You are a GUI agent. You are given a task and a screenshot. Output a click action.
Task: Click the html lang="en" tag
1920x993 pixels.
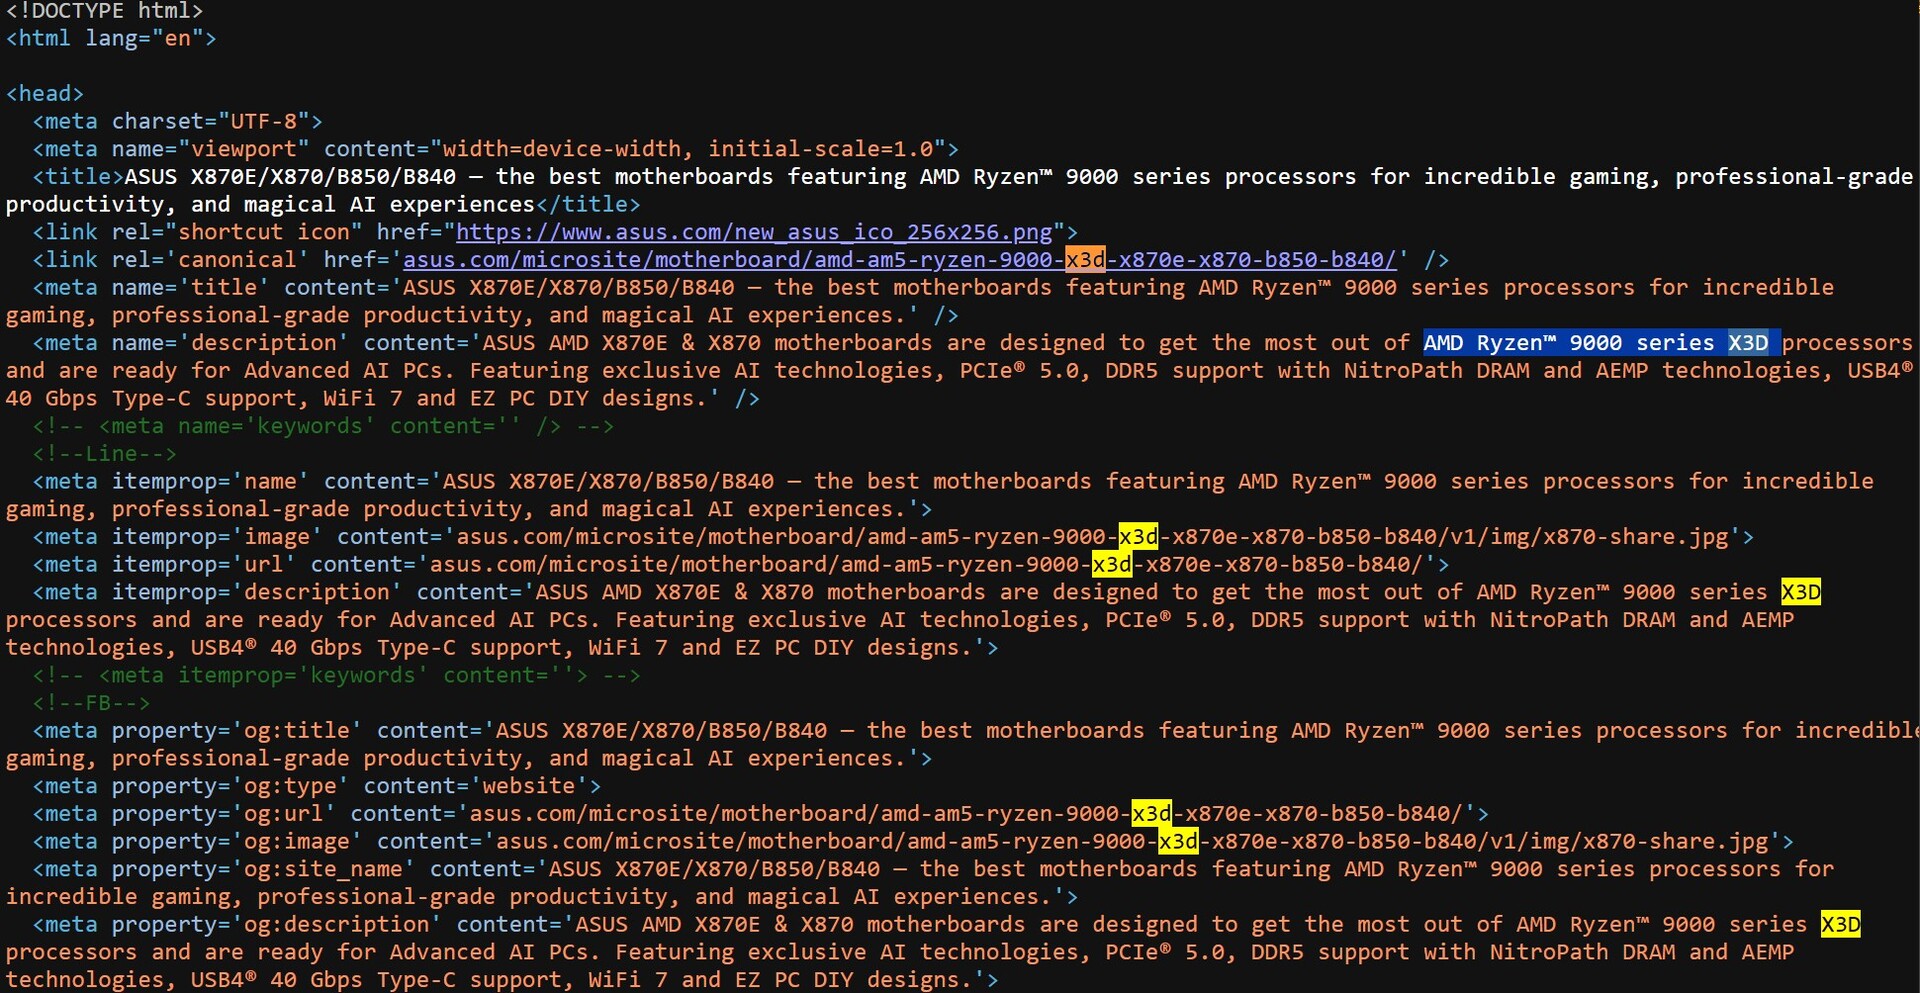pos(111,38)
